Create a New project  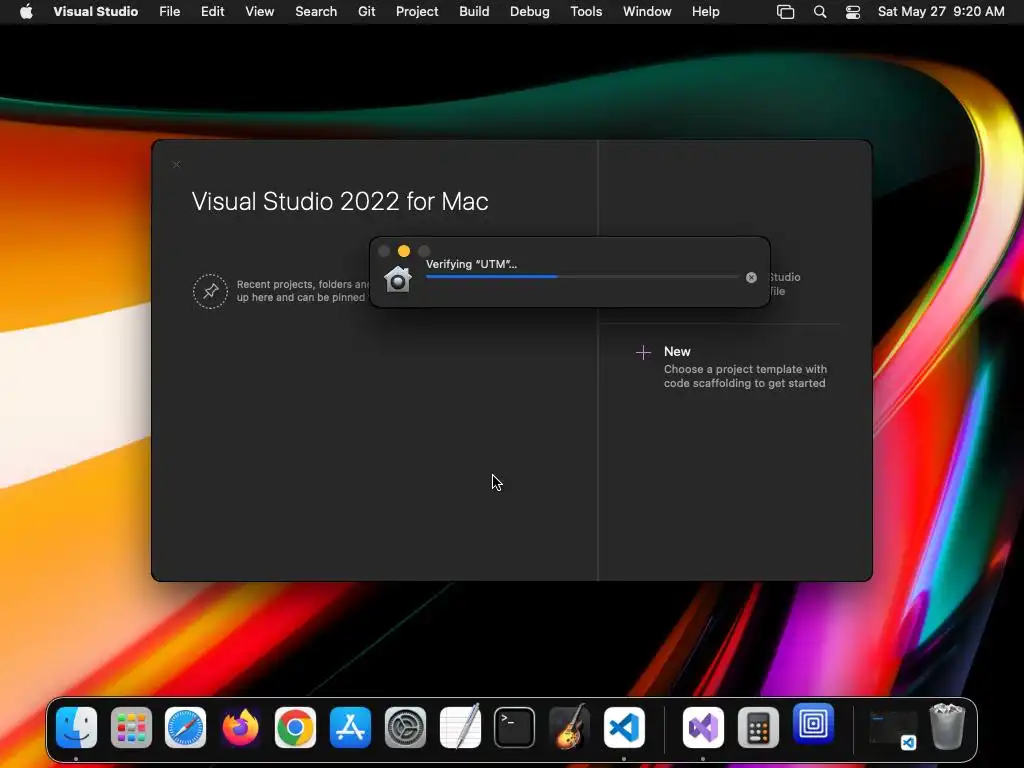[x=677, y=351]
